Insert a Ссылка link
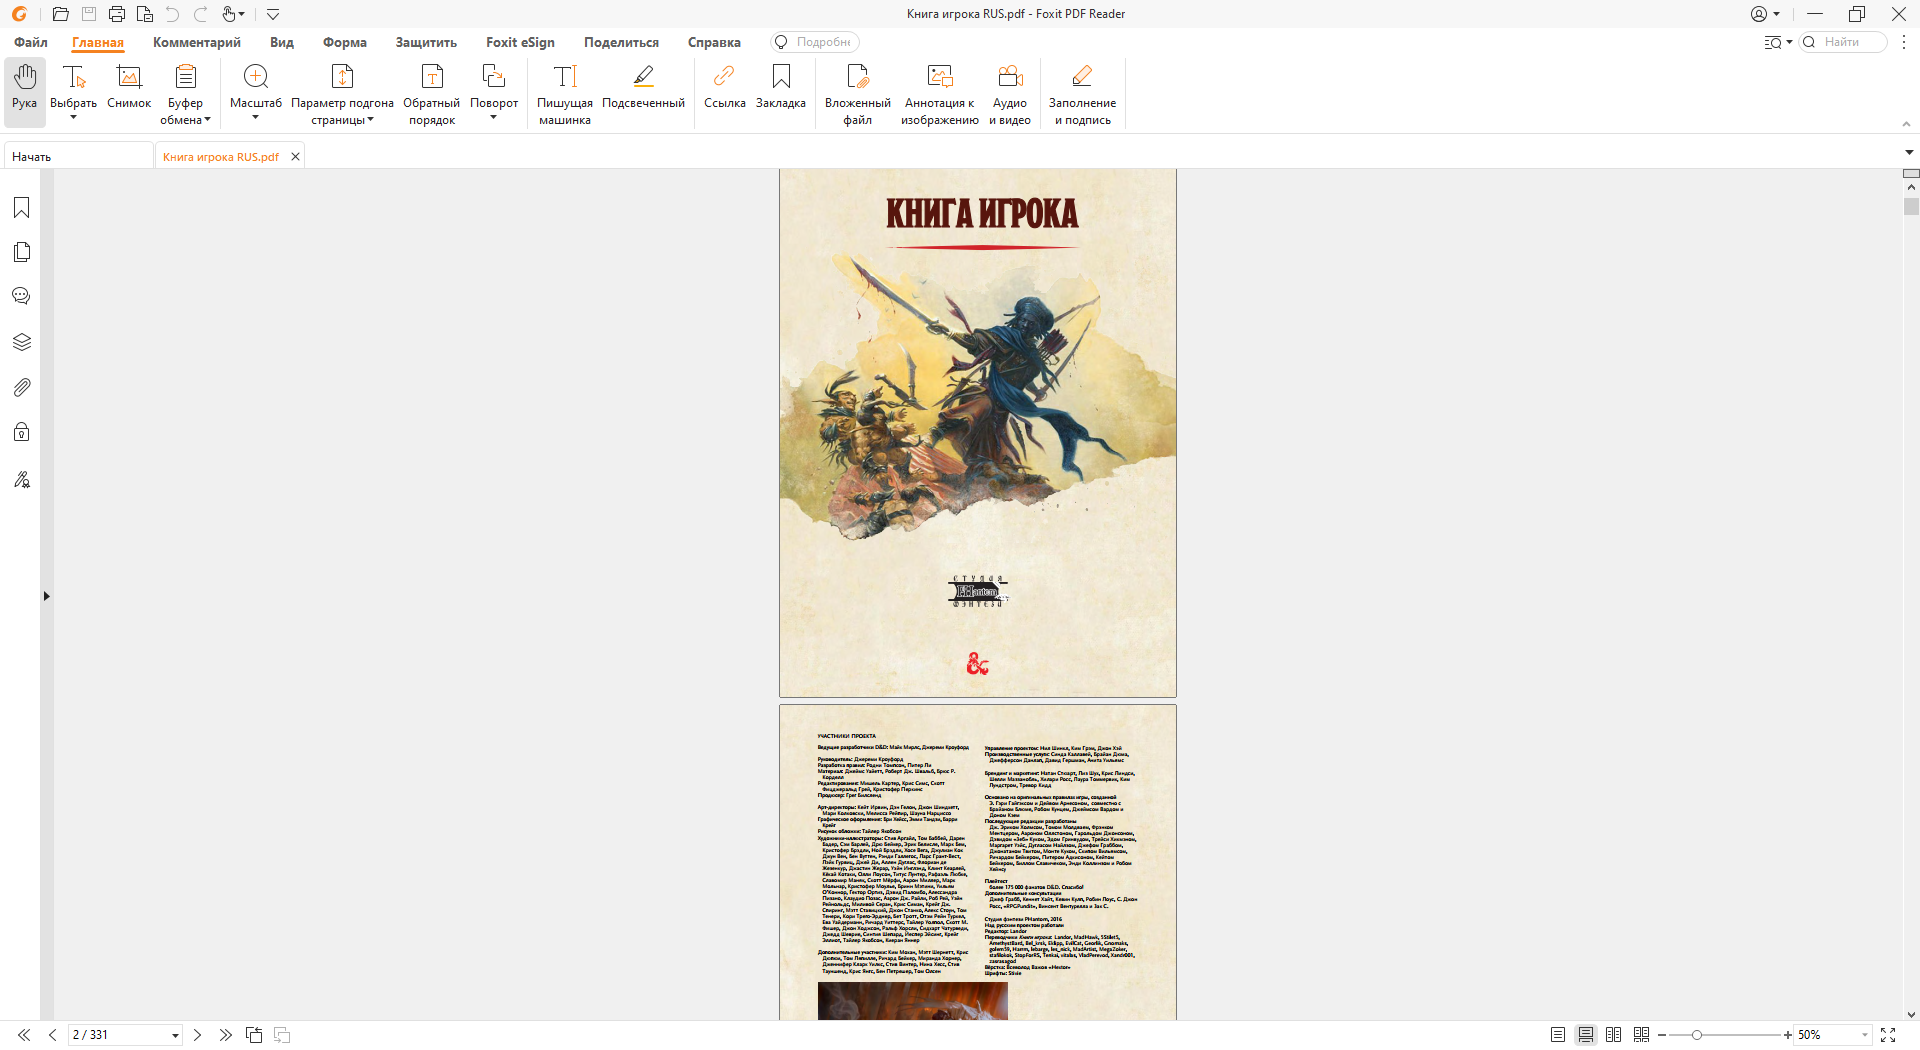Screen dimensions: 1920x1050 (725, 87)
